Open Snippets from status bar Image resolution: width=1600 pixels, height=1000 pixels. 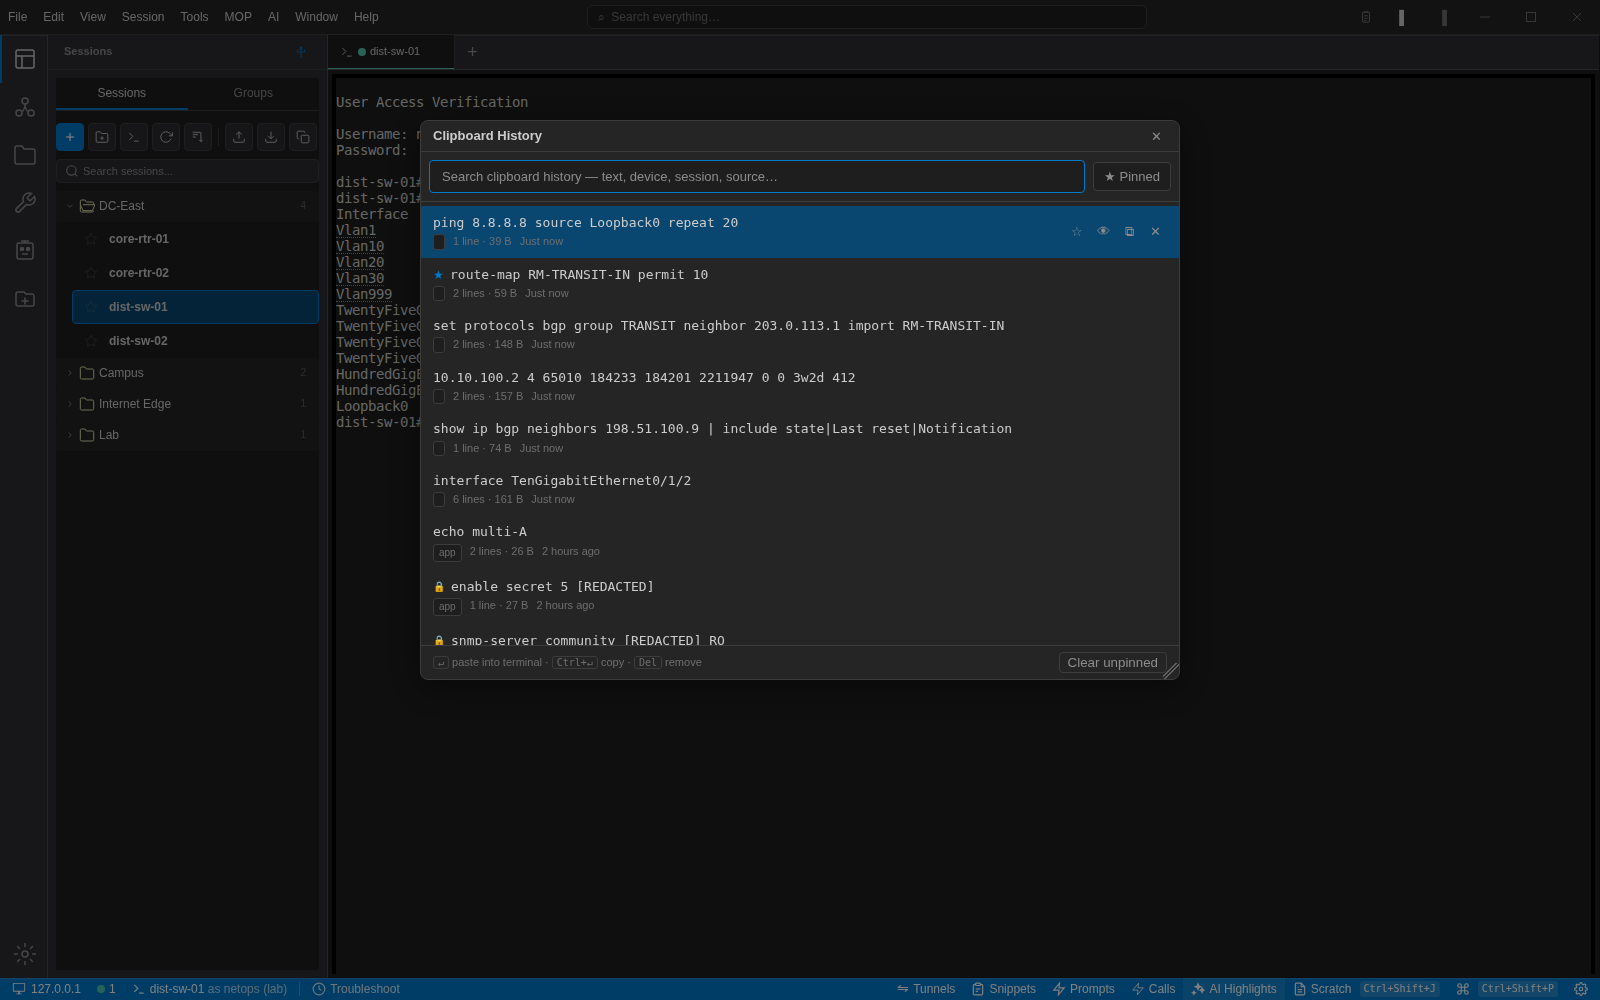point(1003,989)
